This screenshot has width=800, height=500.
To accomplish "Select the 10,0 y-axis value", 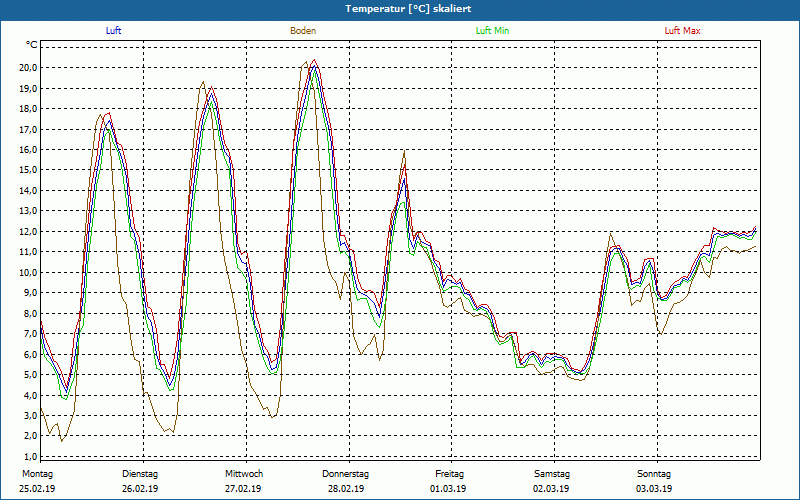I will coord(29,272).
